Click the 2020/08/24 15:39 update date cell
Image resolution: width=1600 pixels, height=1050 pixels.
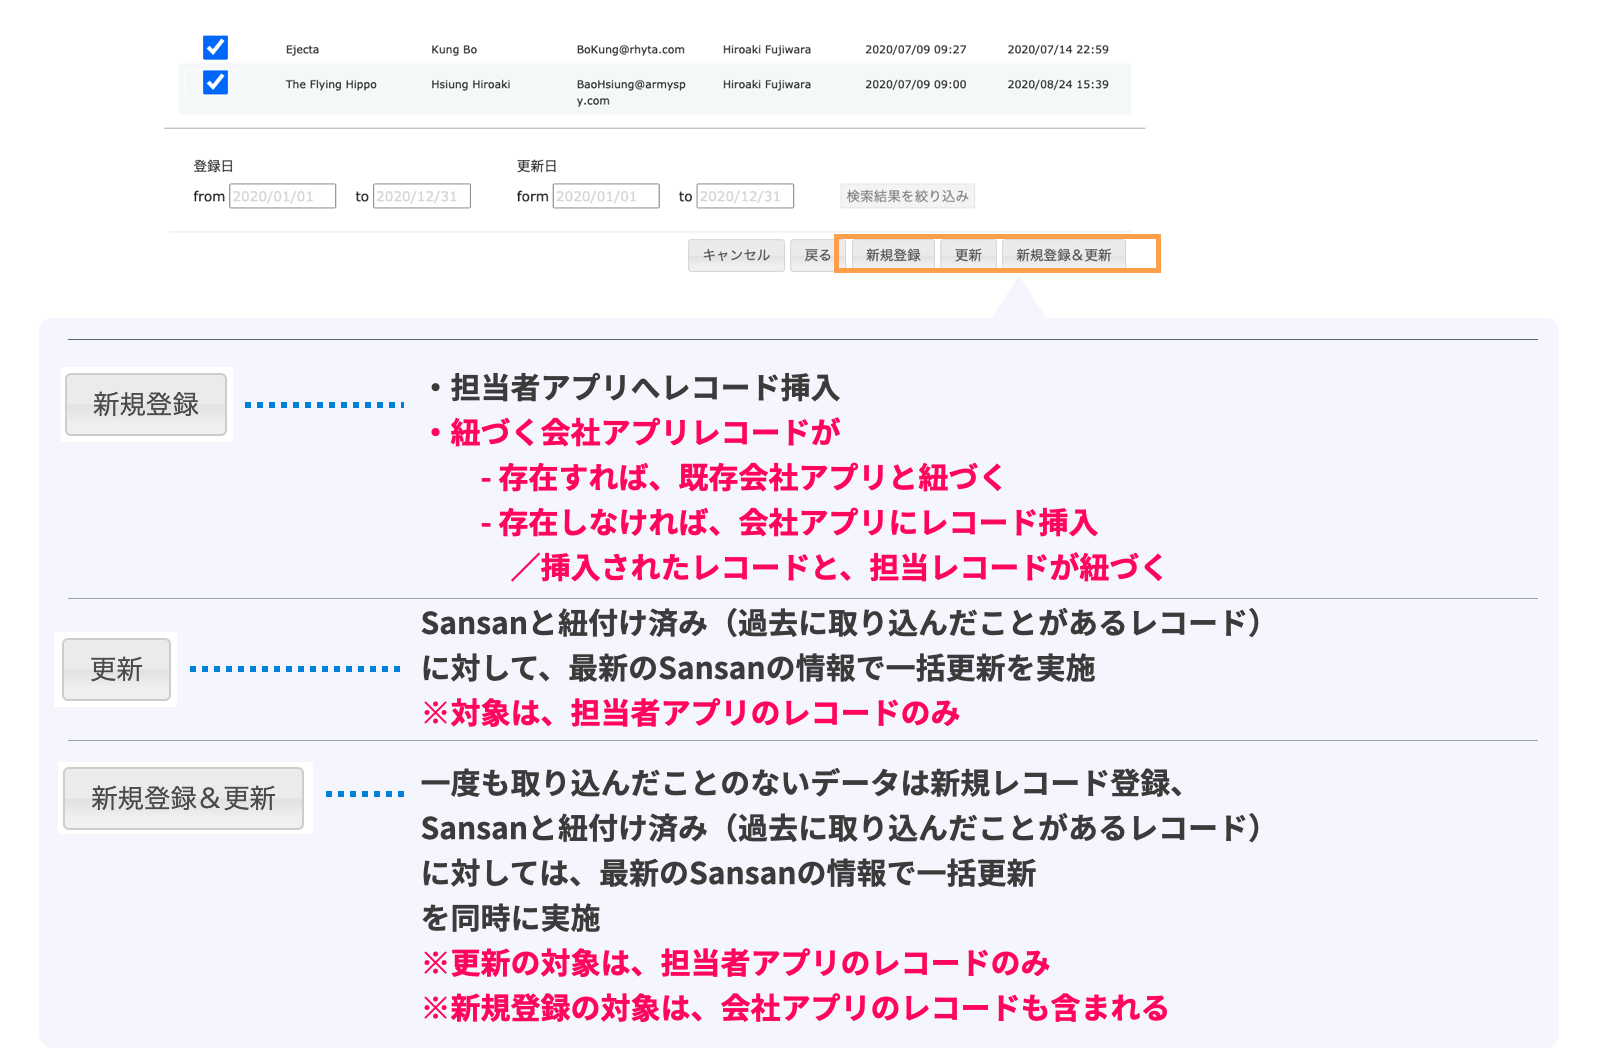1057,85
